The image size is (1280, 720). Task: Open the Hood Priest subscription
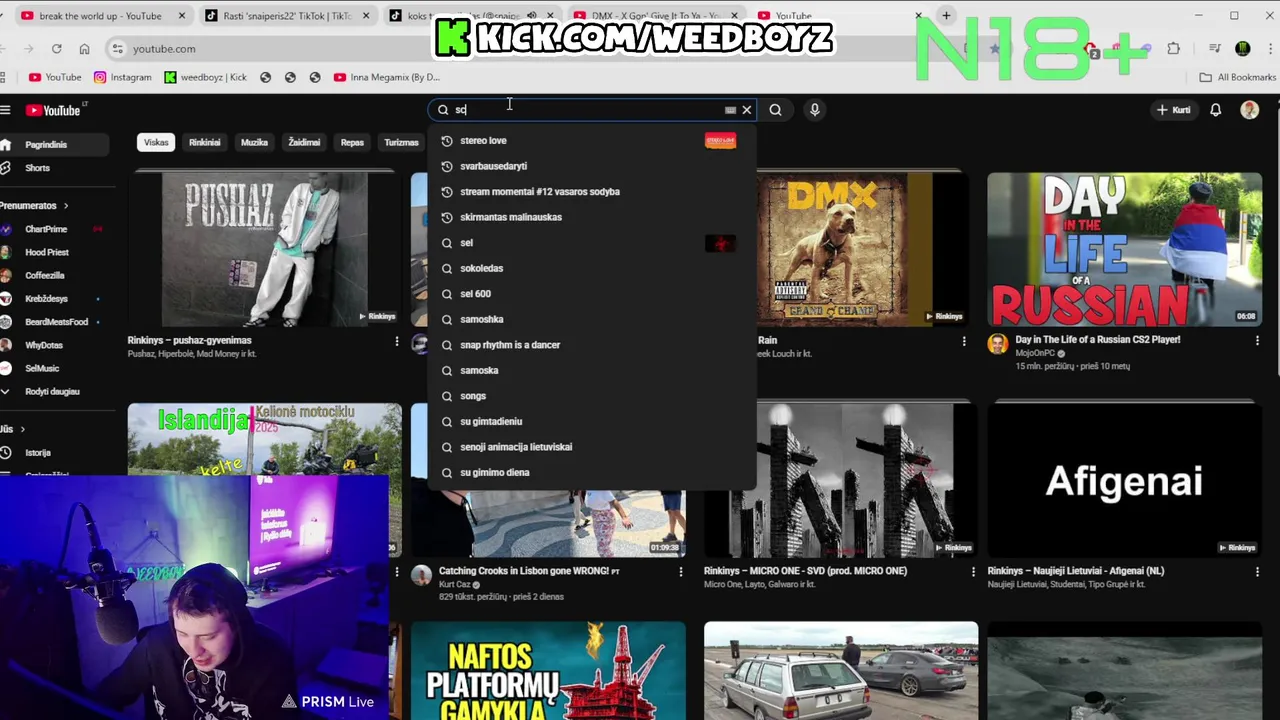point(52,253)
